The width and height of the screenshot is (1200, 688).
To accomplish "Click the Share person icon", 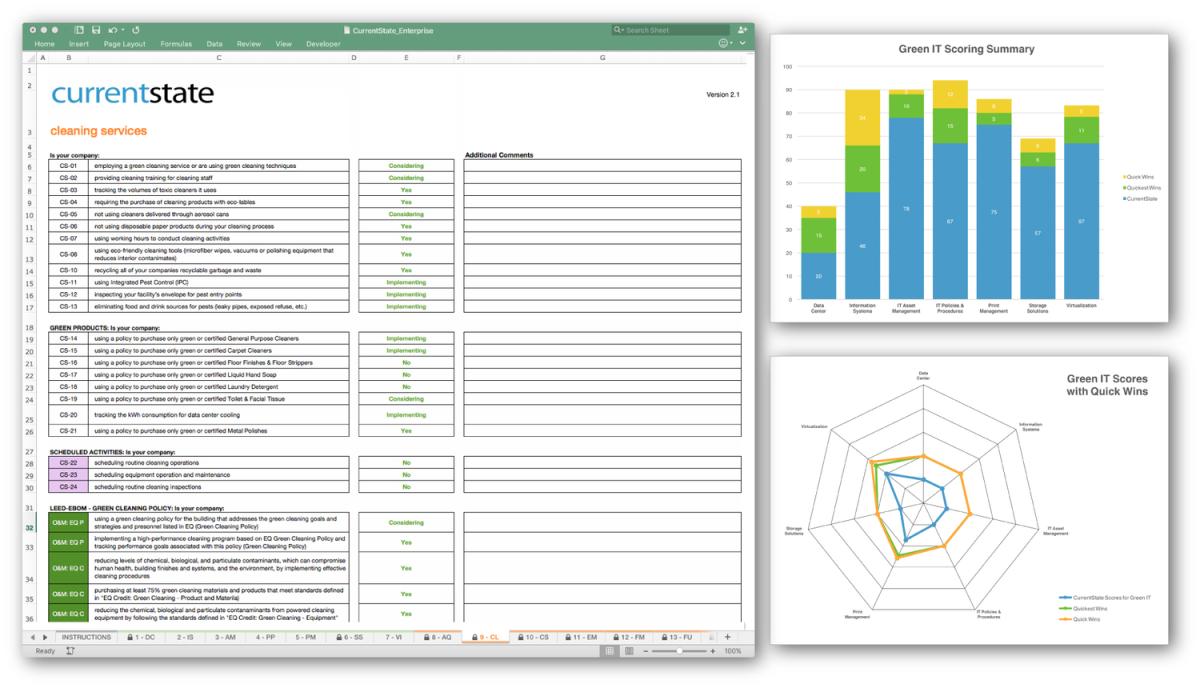I will 742,31.
